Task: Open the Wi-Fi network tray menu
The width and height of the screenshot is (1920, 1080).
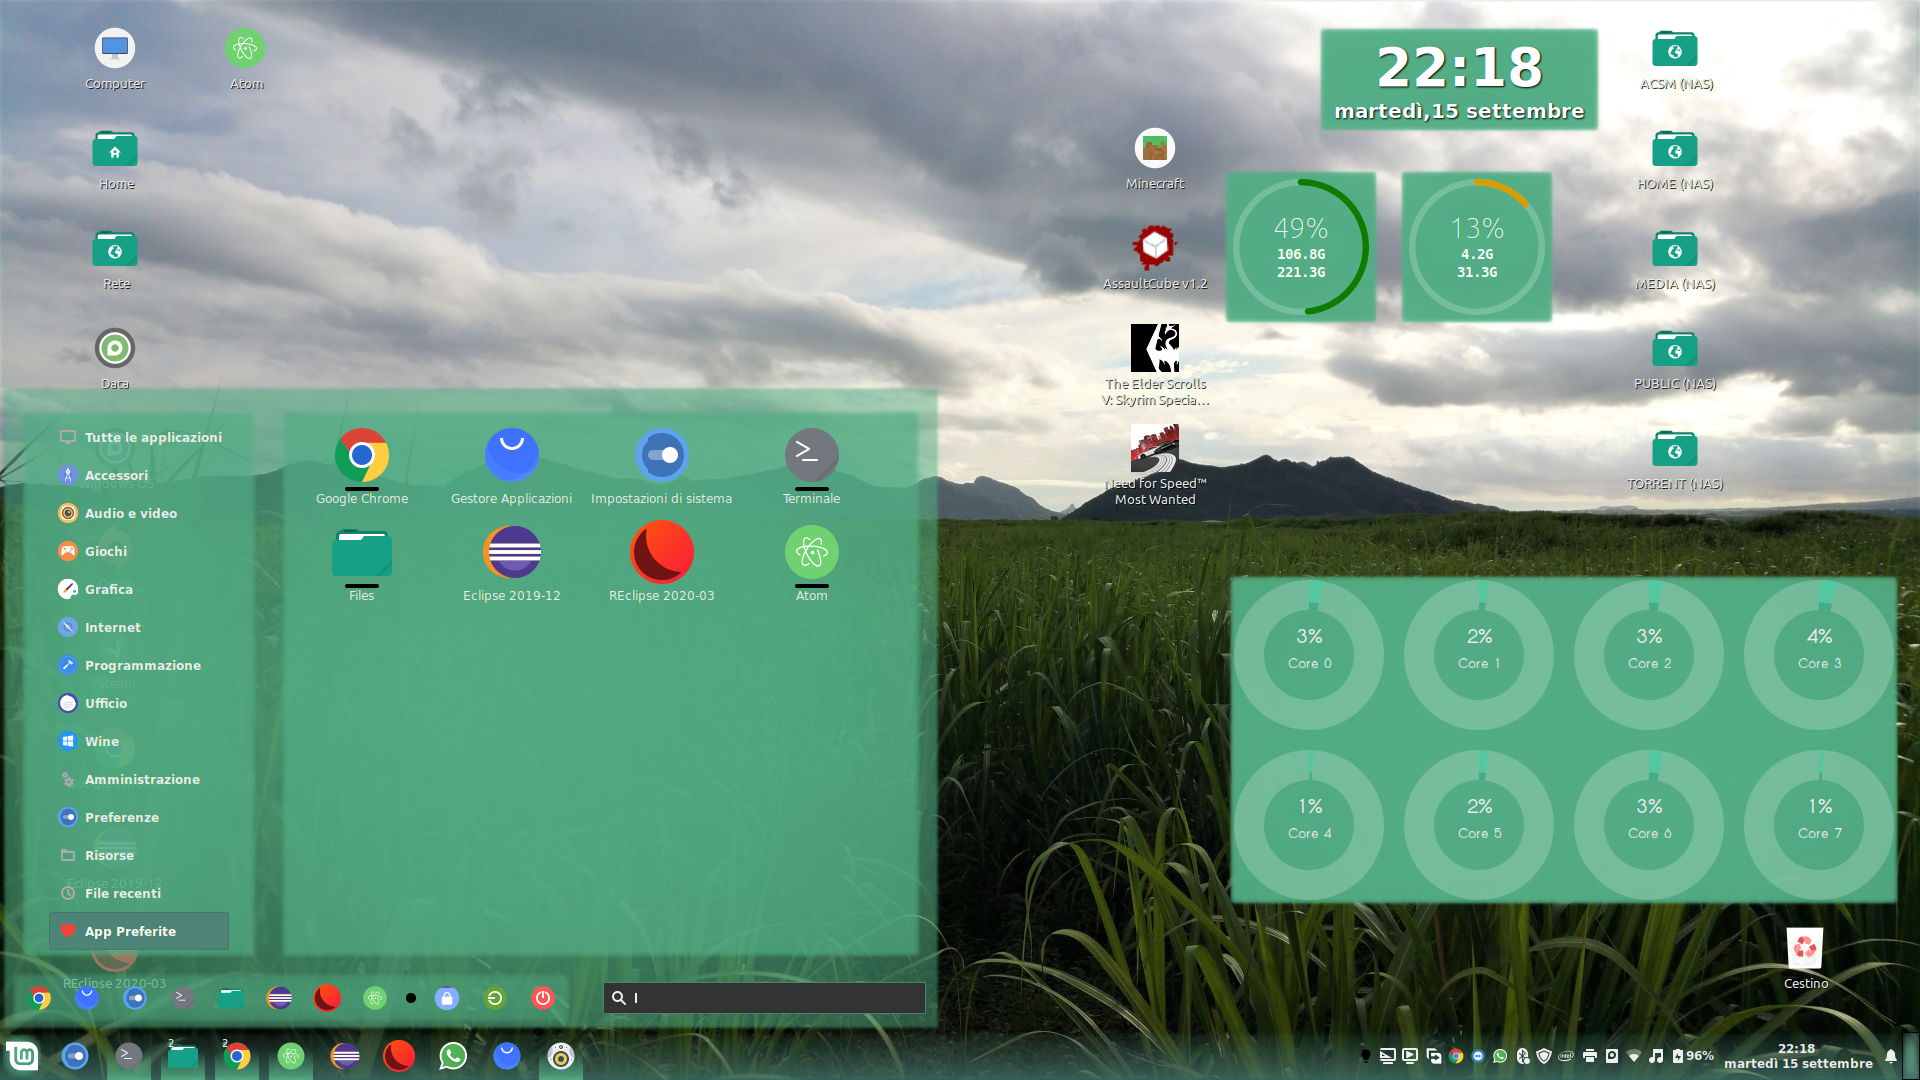Action: (x=1634, y=1056)
